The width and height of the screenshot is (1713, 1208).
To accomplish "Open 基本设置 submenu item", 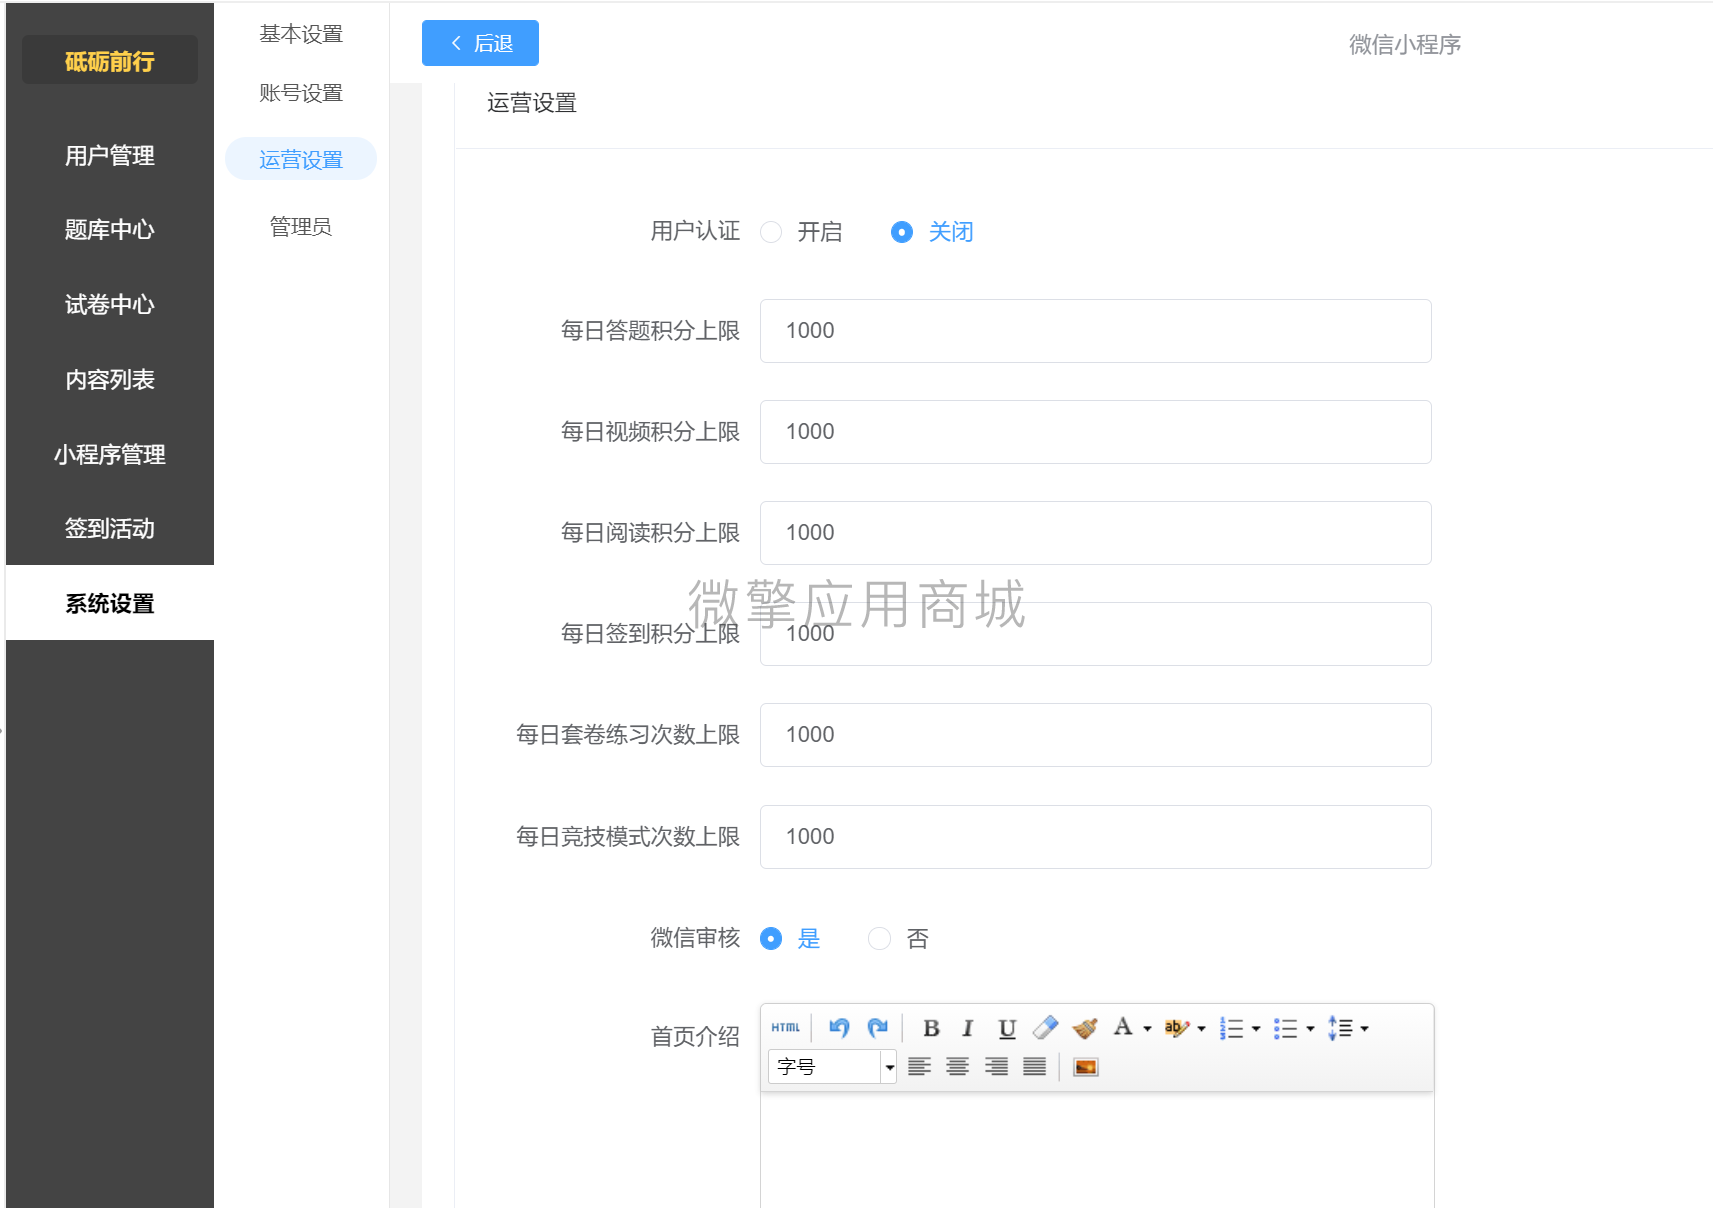I will click(301, 34).
